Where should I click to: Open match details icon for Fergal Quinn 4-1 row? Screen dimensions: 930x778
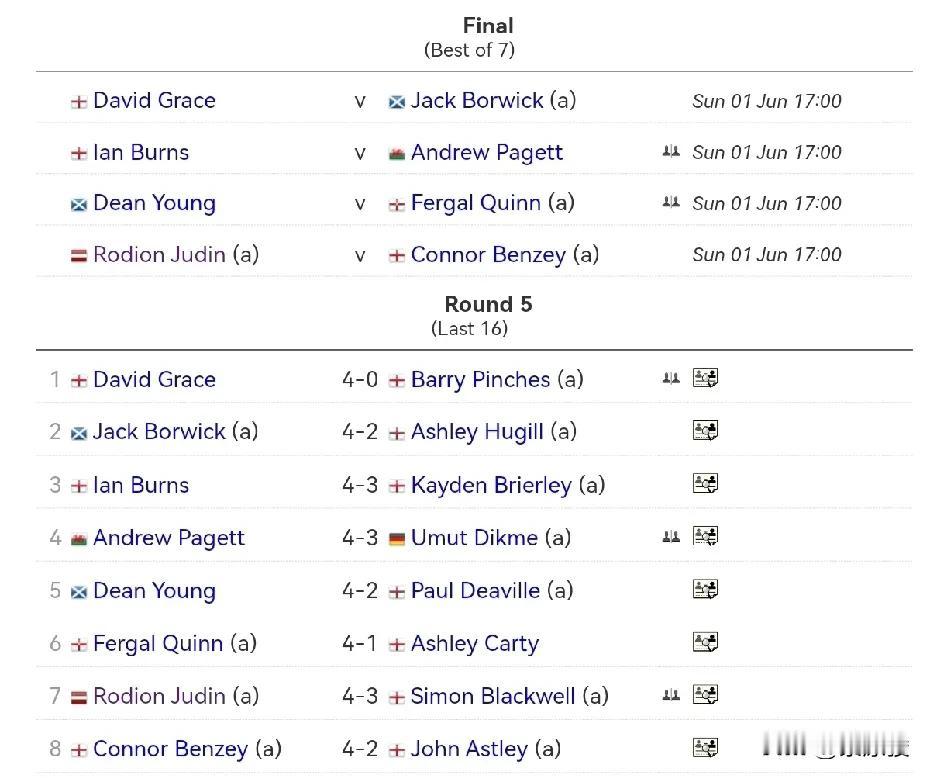[x=705, y=642]
